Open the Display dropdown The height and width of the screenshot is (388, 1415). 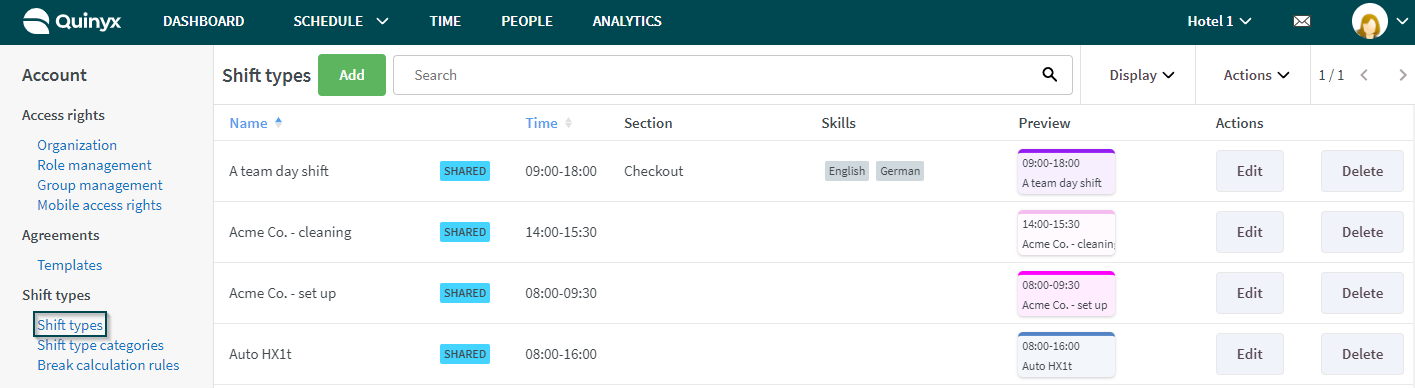pyautogui.click(x=1141, y=75)
